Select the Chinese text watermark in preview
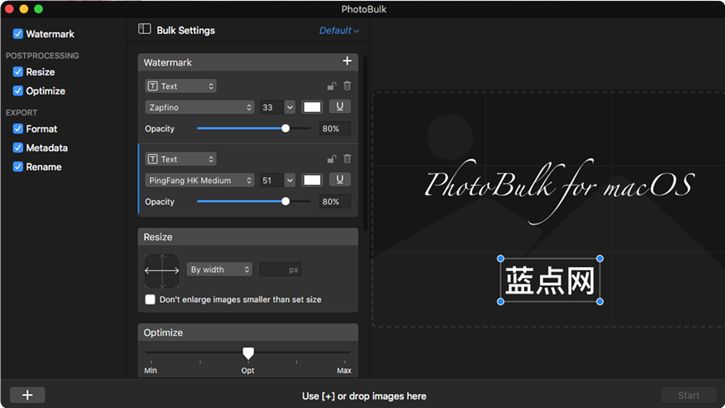This screenshot has height=408, width=725. click(x=550, y=280)
